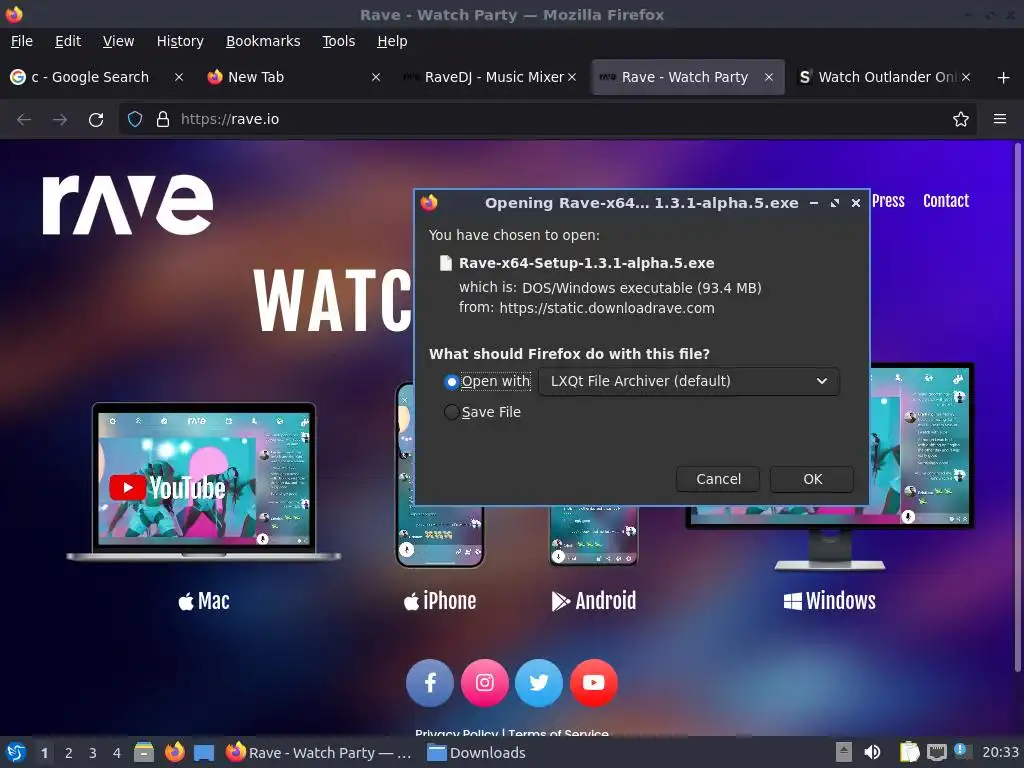Open the History menu
This screenshot has height=768, width=1024.
tap(180, 41)
